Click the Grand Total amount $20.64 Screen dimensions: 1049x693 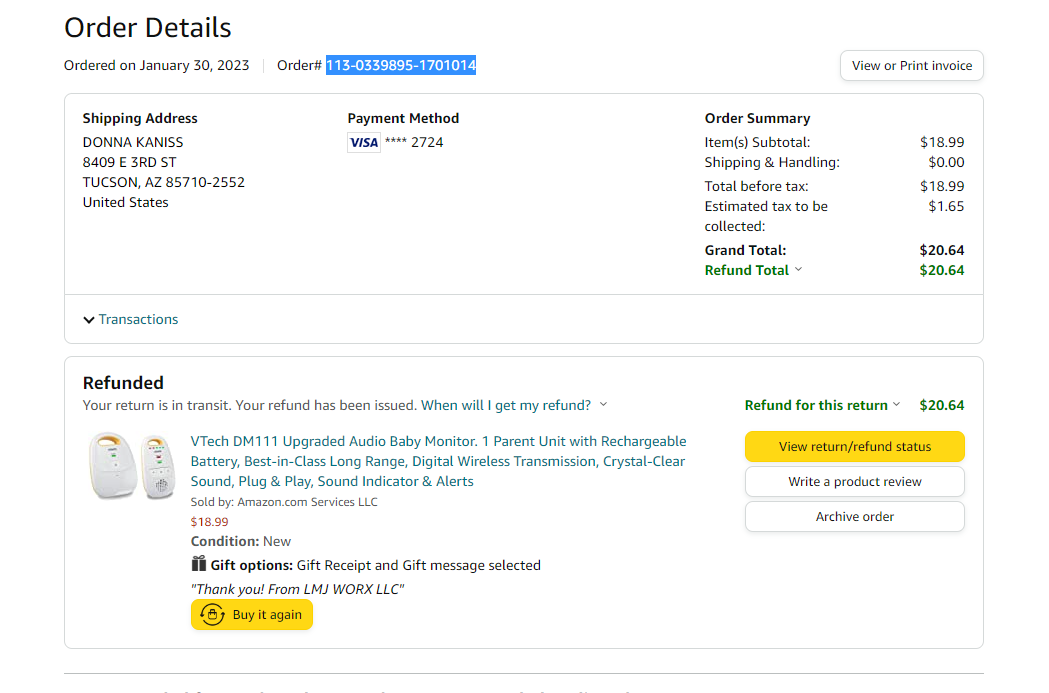pyautogui.click(x=941, y=250)
